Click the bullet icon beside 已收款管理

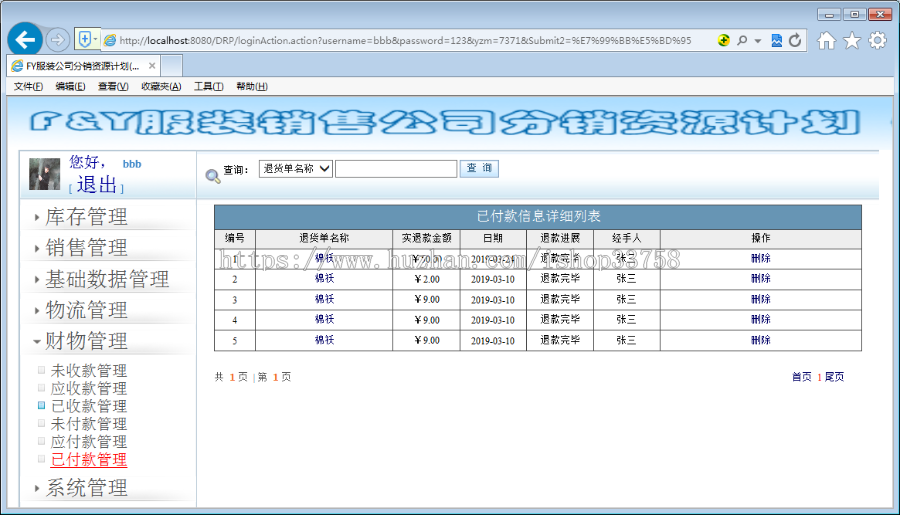41,405
